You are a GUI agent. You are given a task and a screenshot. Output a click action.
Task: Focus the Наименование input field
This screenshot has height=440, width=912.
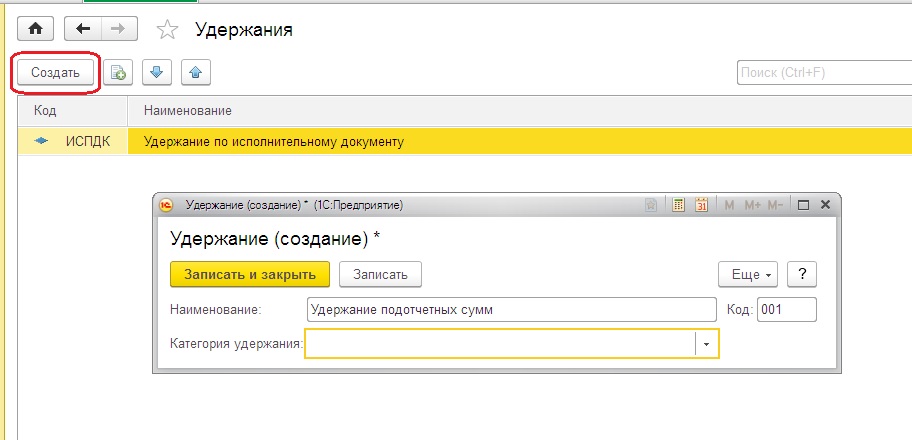pyautogui.click(x=511, y=310)
